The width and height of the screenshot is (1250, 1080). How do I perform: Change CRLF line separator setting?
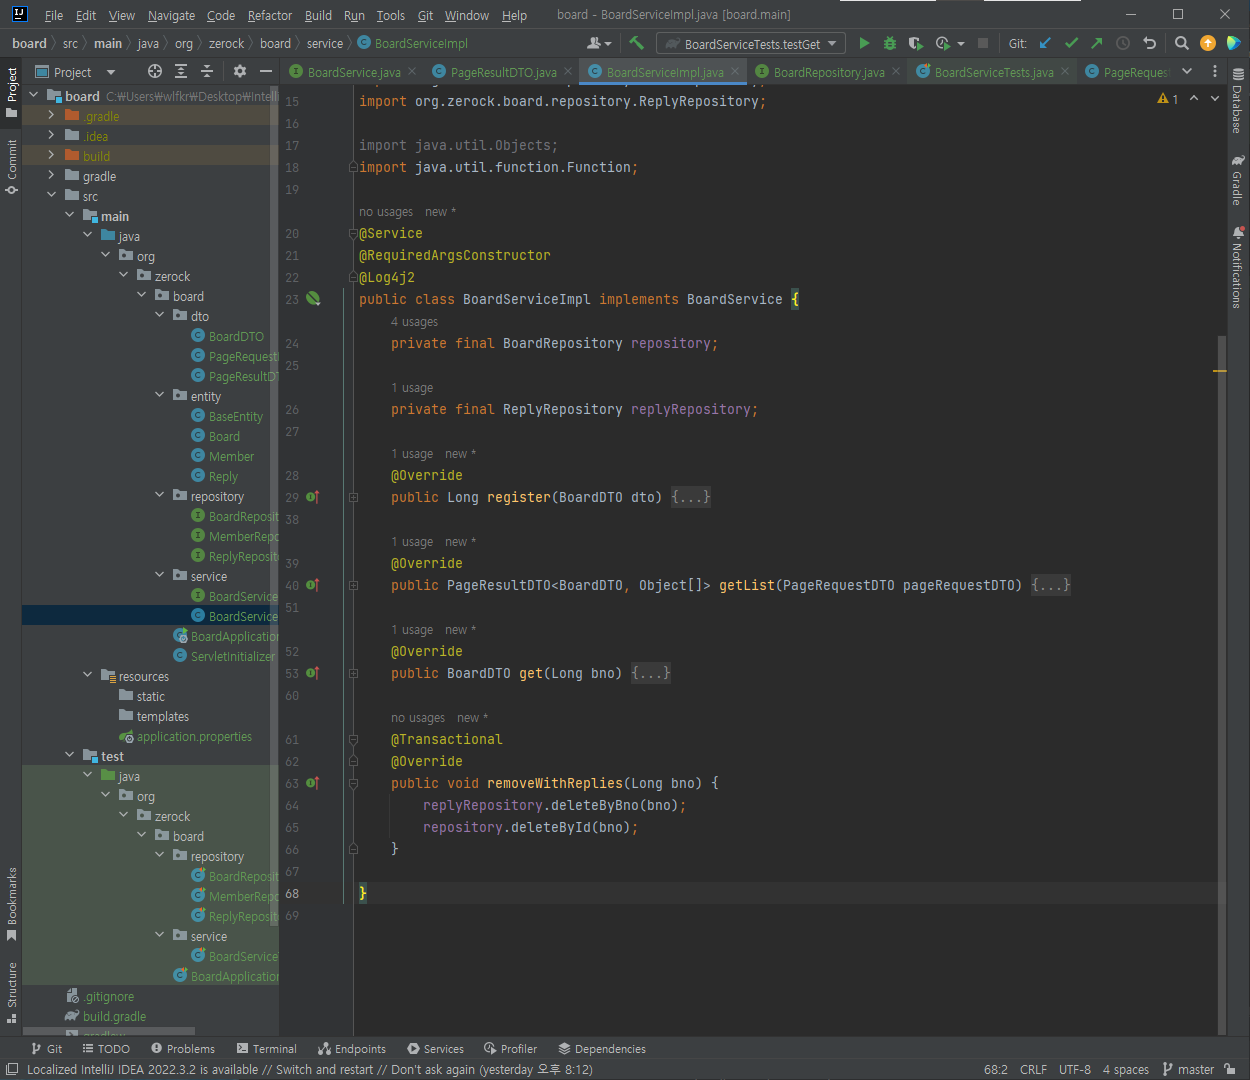(1033, 1069)
